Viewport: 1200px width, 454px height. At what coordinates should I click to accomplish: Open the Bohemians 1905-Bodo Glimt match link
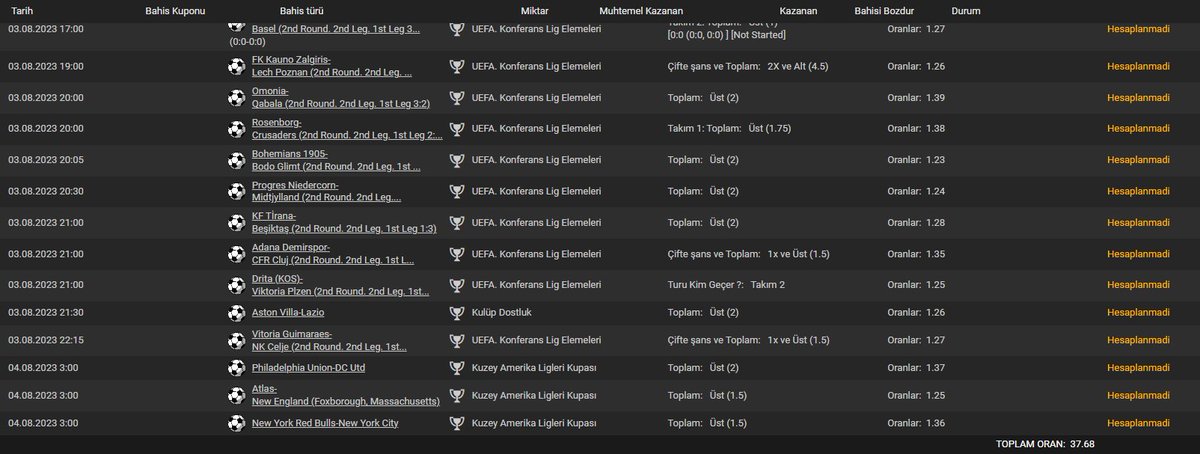tap(336, 160)
